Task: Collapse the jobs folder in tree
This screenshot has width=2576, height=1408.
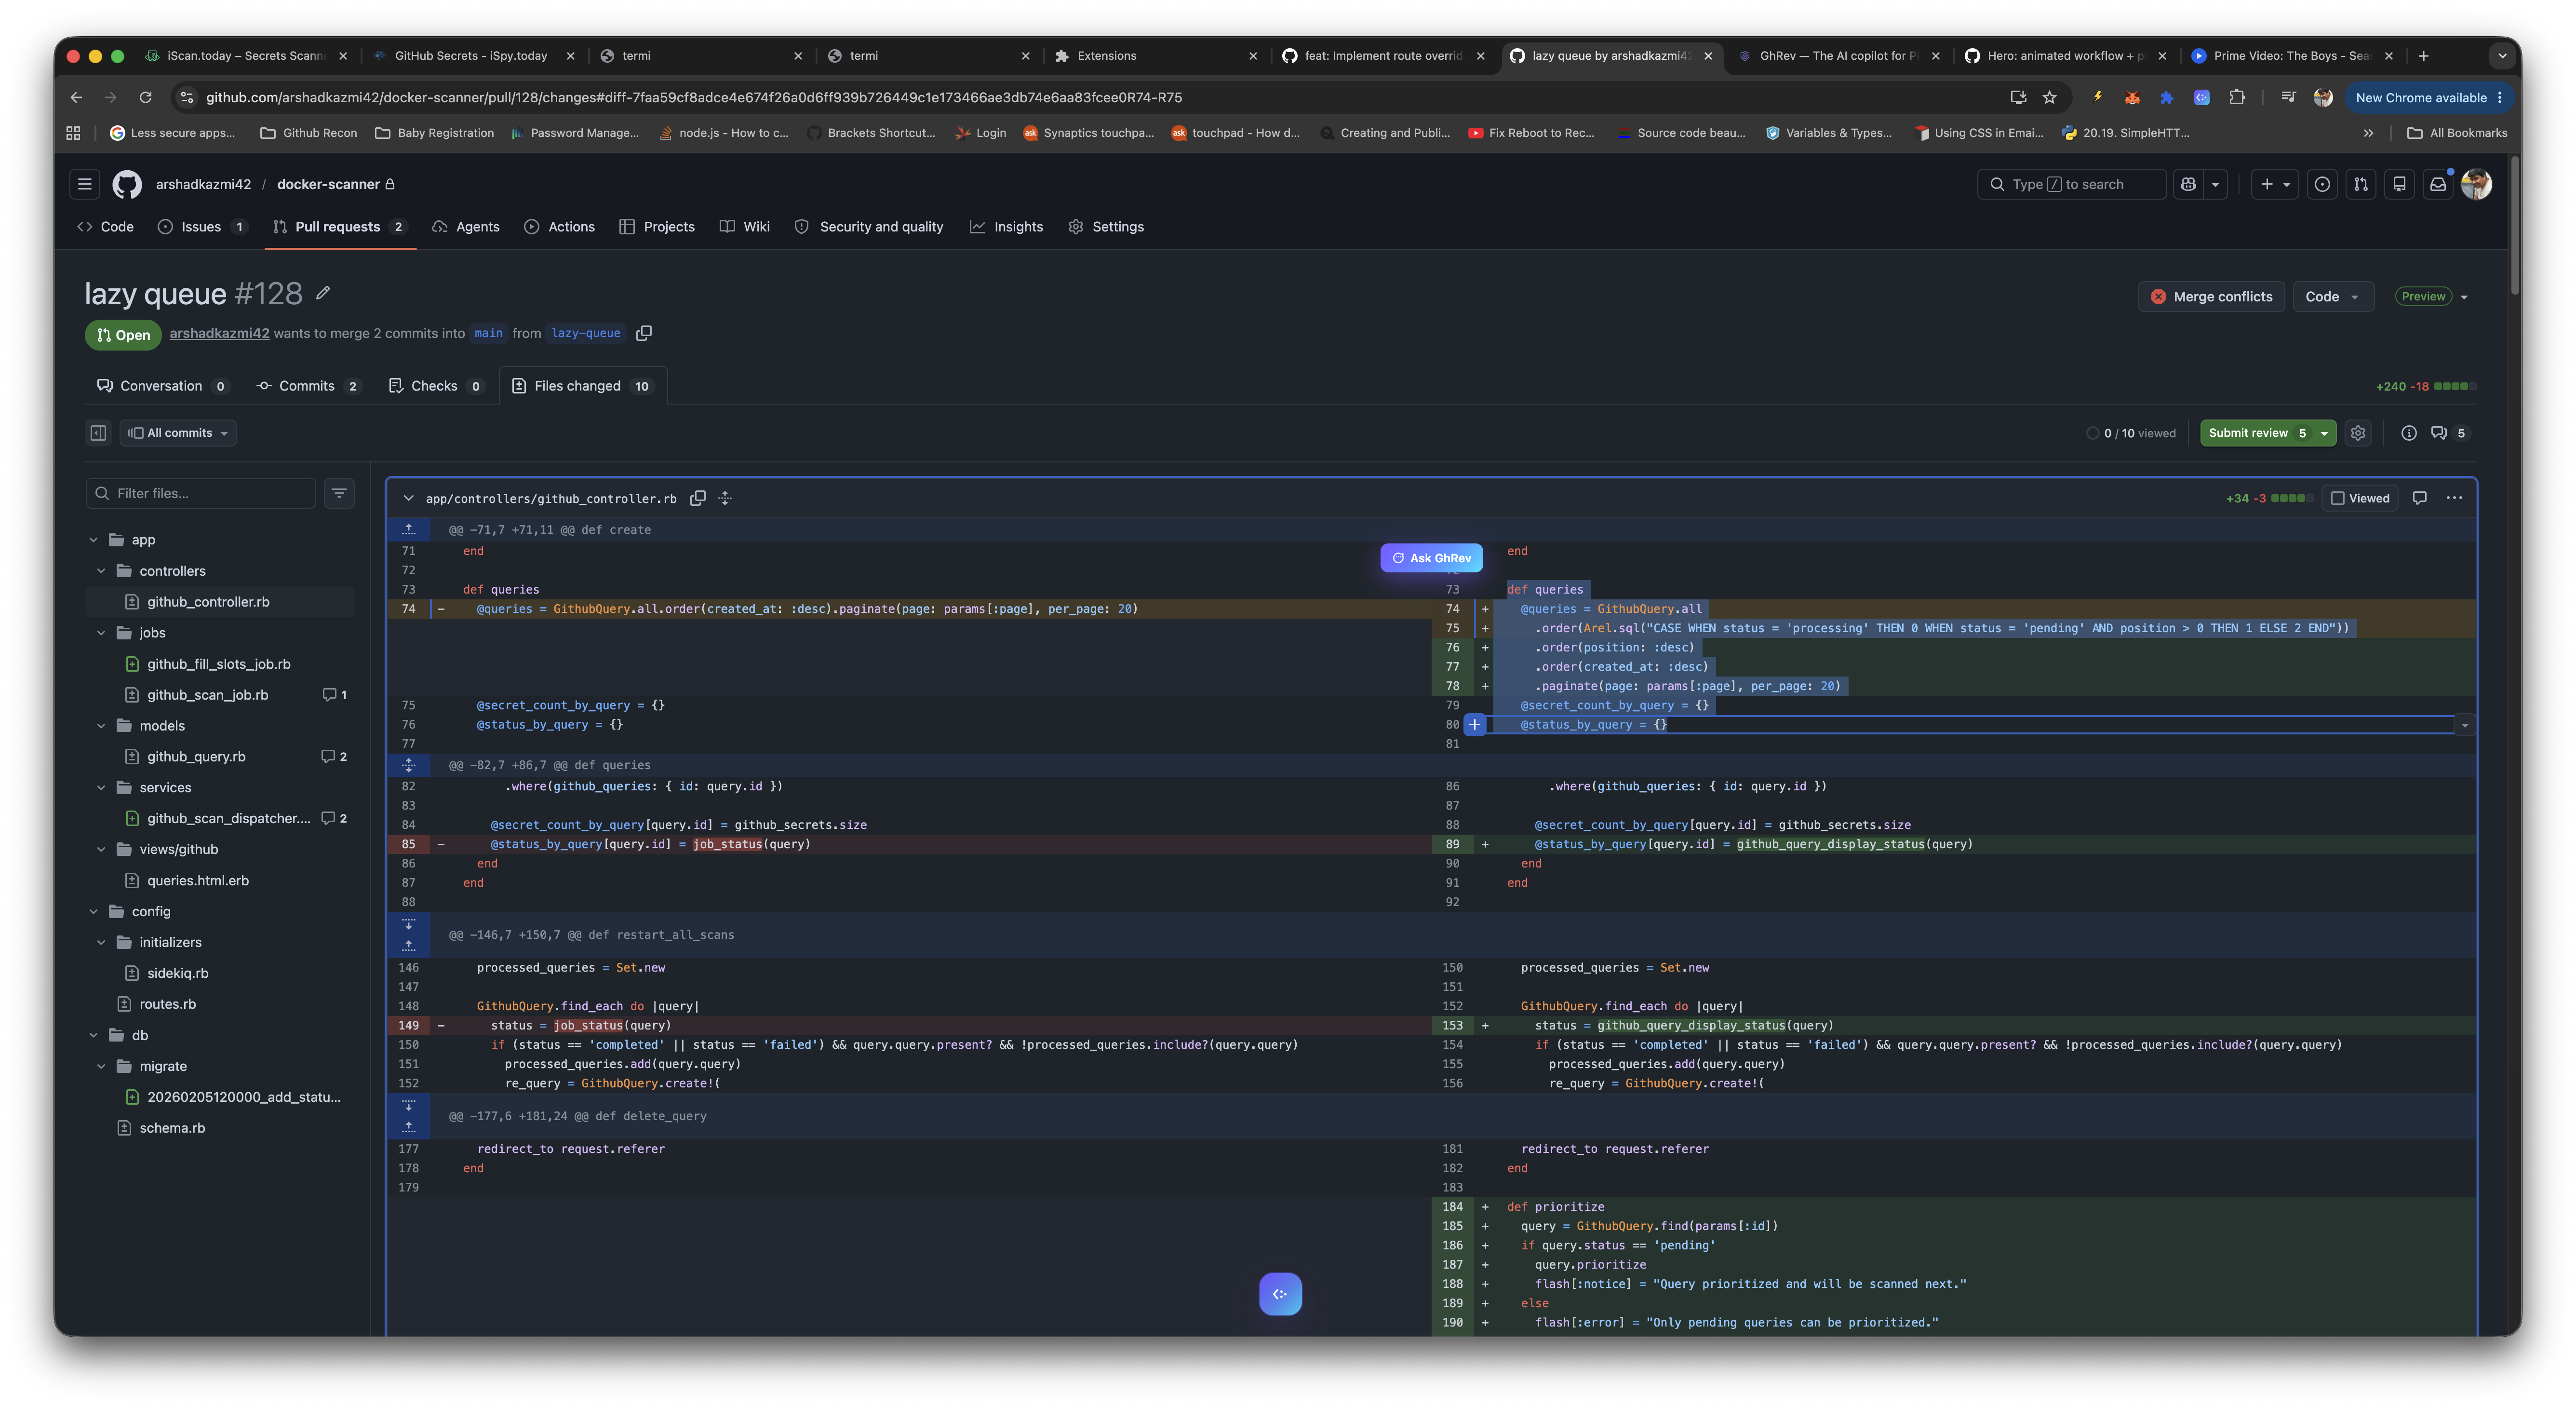Action: [x=101, y=633]
